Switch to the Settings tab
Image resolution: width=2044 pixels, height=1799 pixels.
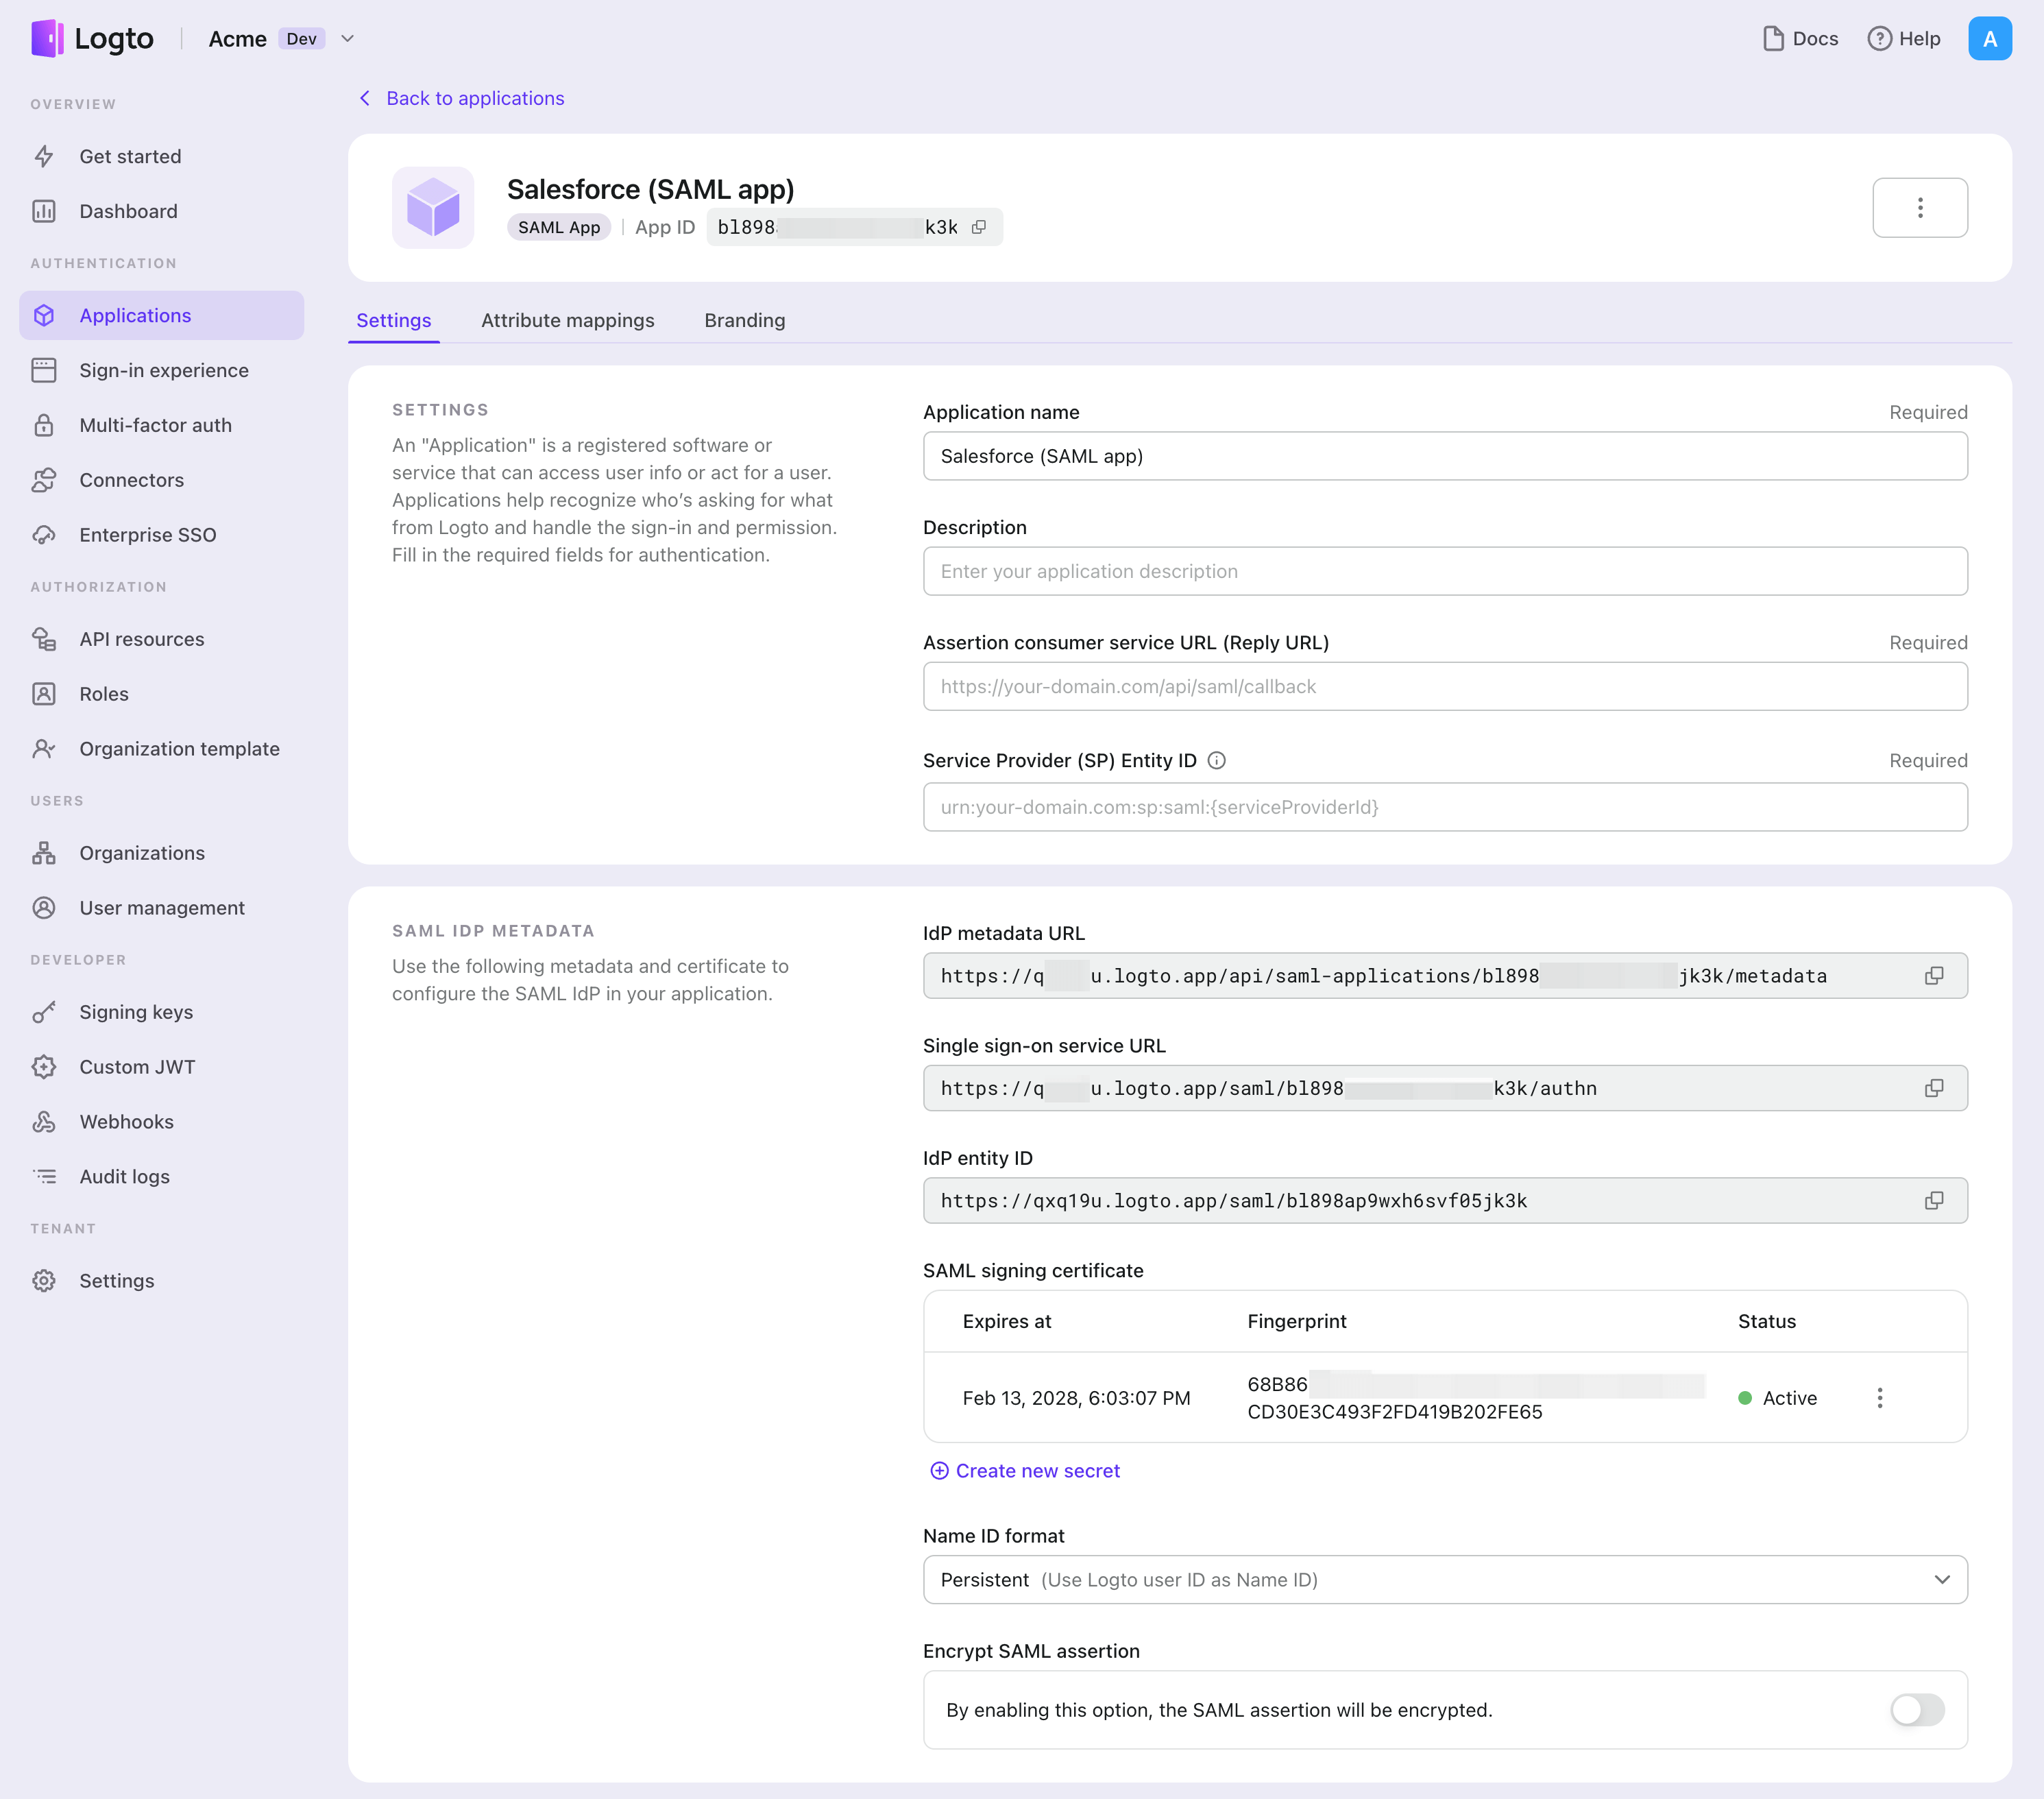(393, 320)
